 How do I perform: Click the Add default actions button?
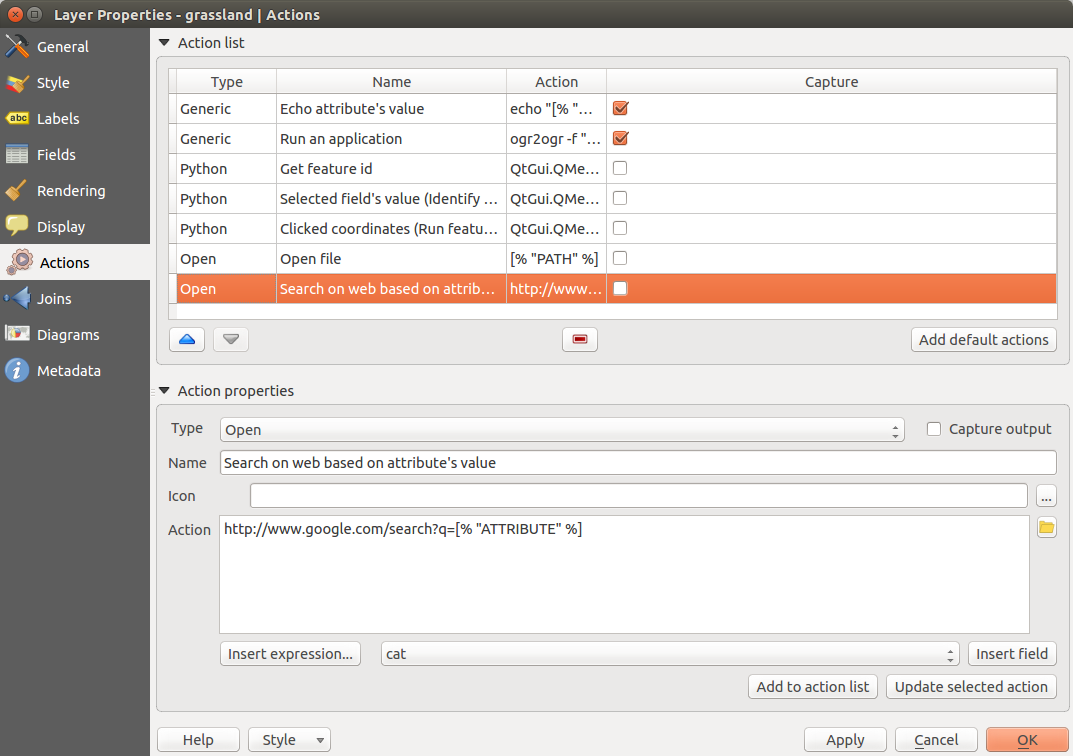(x=983, y=340)
